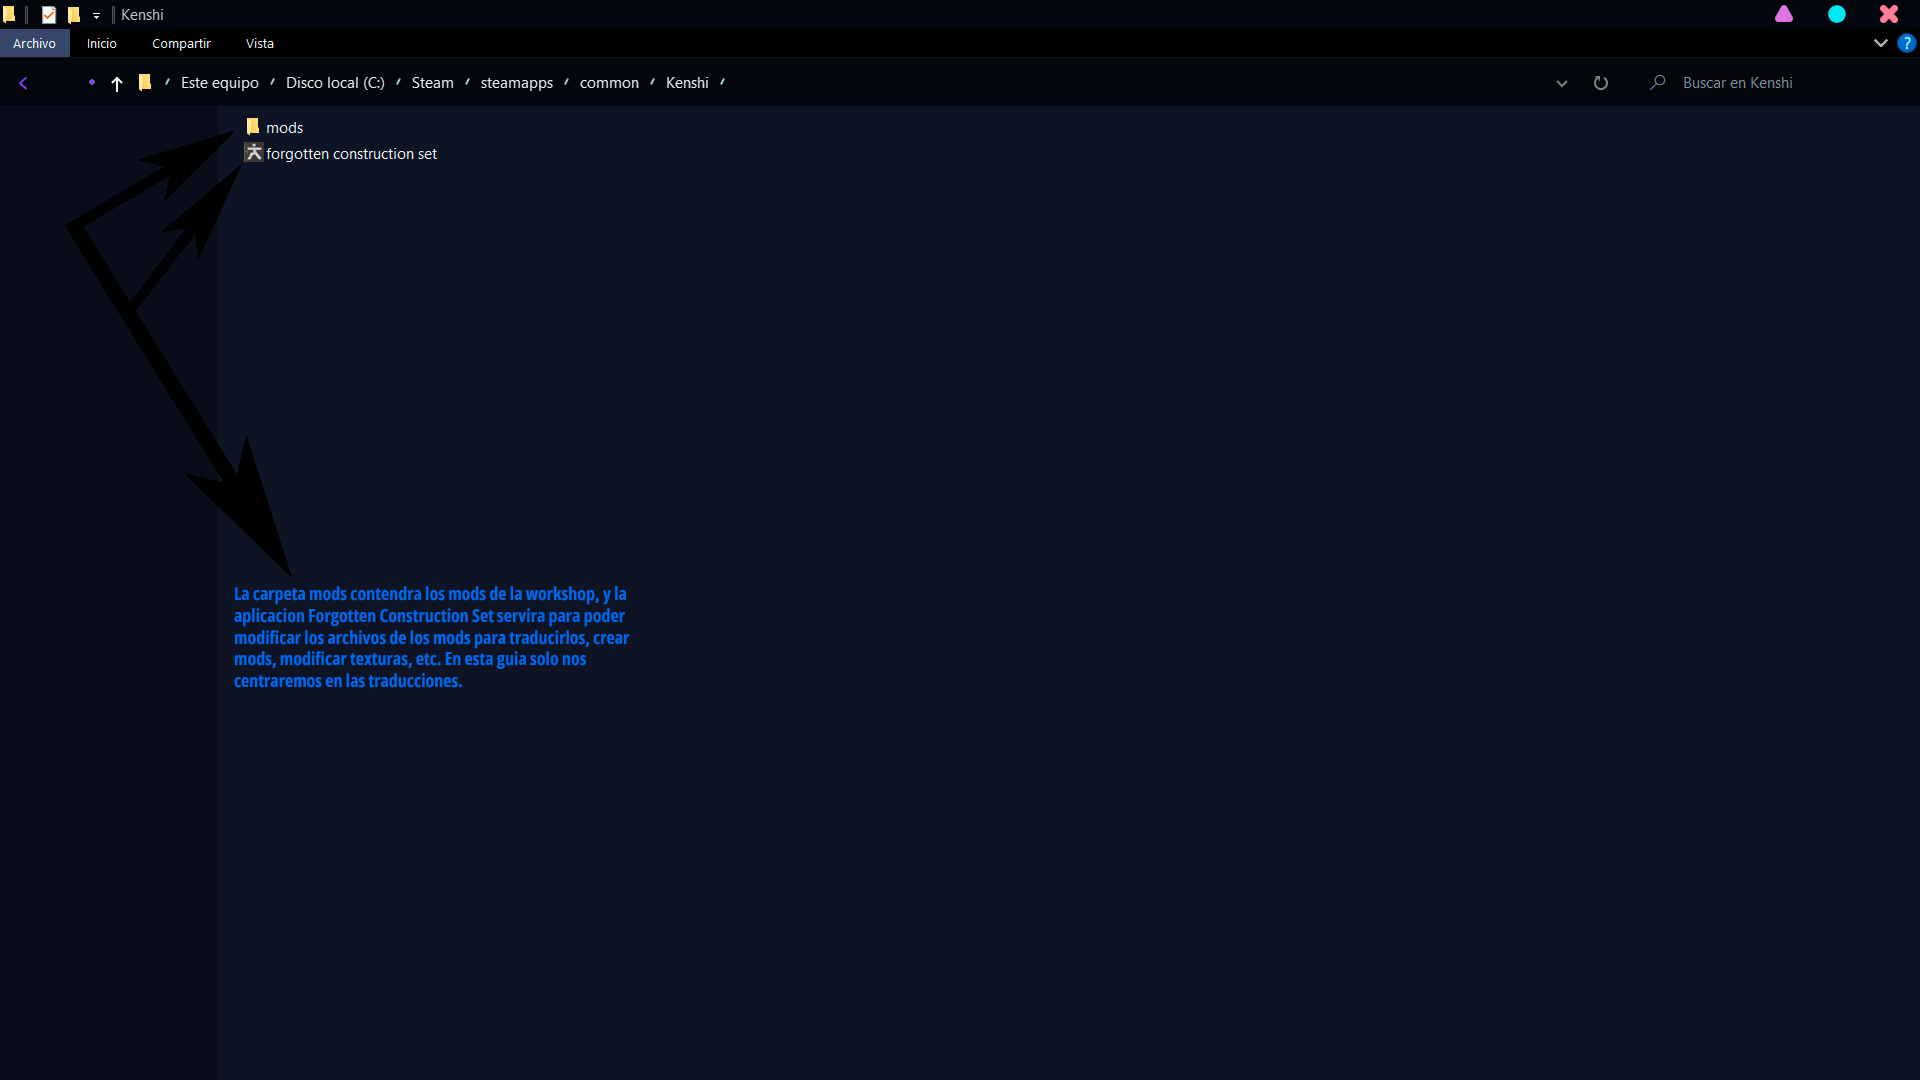Jump to Disco local (C:) breadcrumb
The height and width of the screenshot is (1080, 1920).
coord(335,83)
